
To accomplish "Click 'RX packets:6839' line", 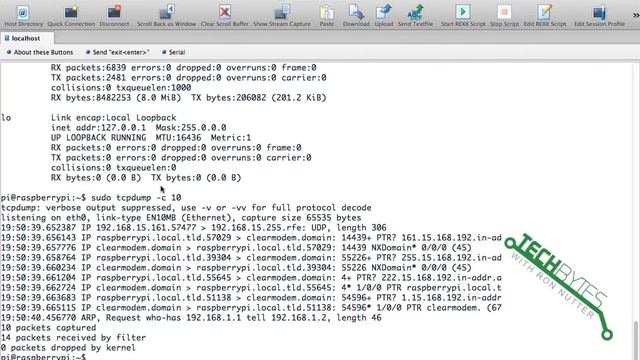I will pyautogui.click(x=184, y=68).
